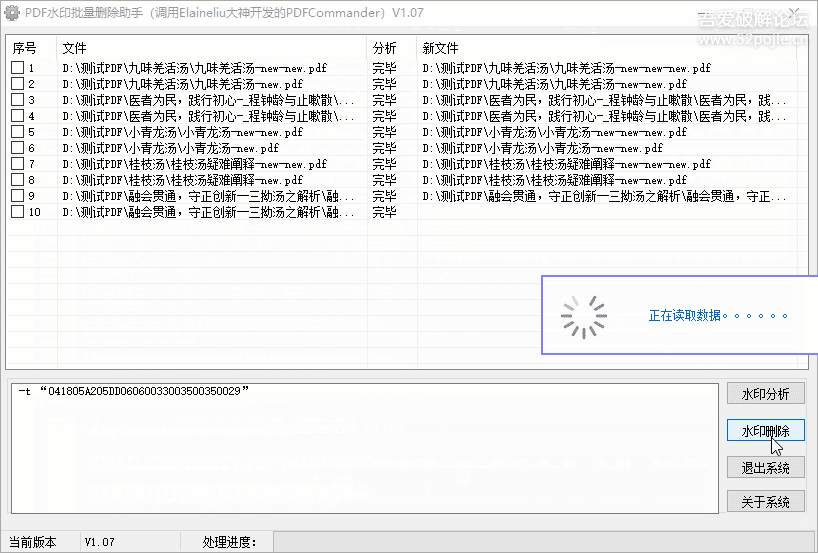Select 小青龙汤-new-new.pdf in 文件 column
Viewport: 818px width, 553px height.
point(183,132)
